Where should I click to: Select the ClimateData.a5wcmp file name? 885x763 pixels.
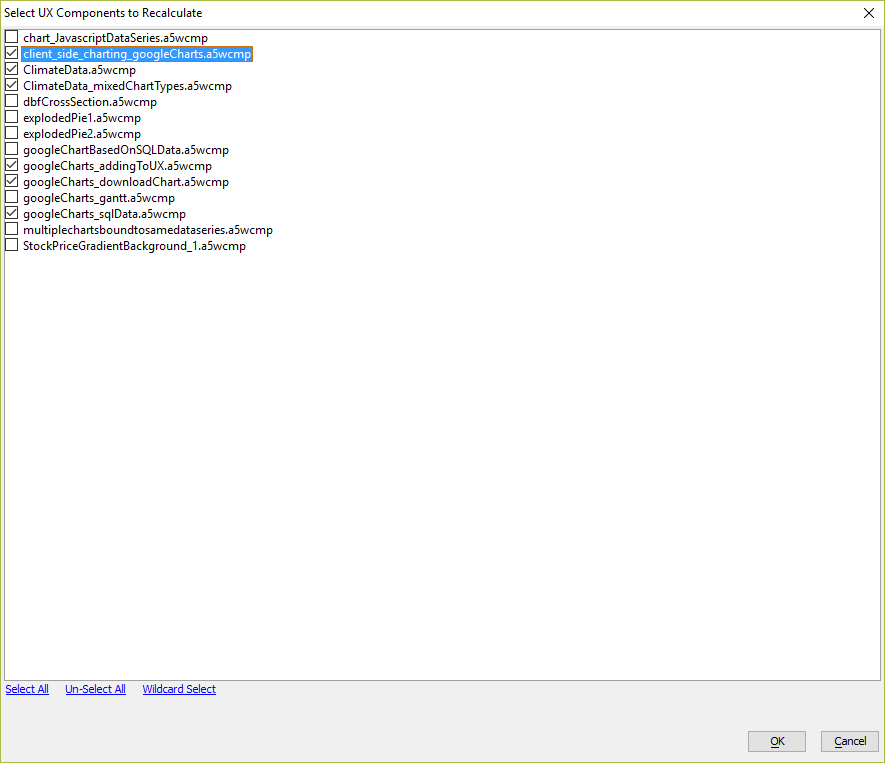(x=80, y=70)
